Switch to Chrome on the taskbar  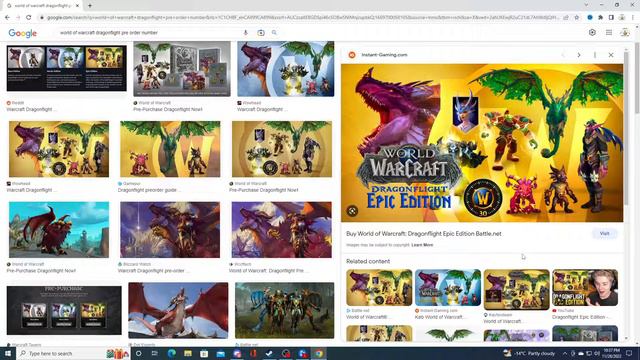tap(319, 353)
